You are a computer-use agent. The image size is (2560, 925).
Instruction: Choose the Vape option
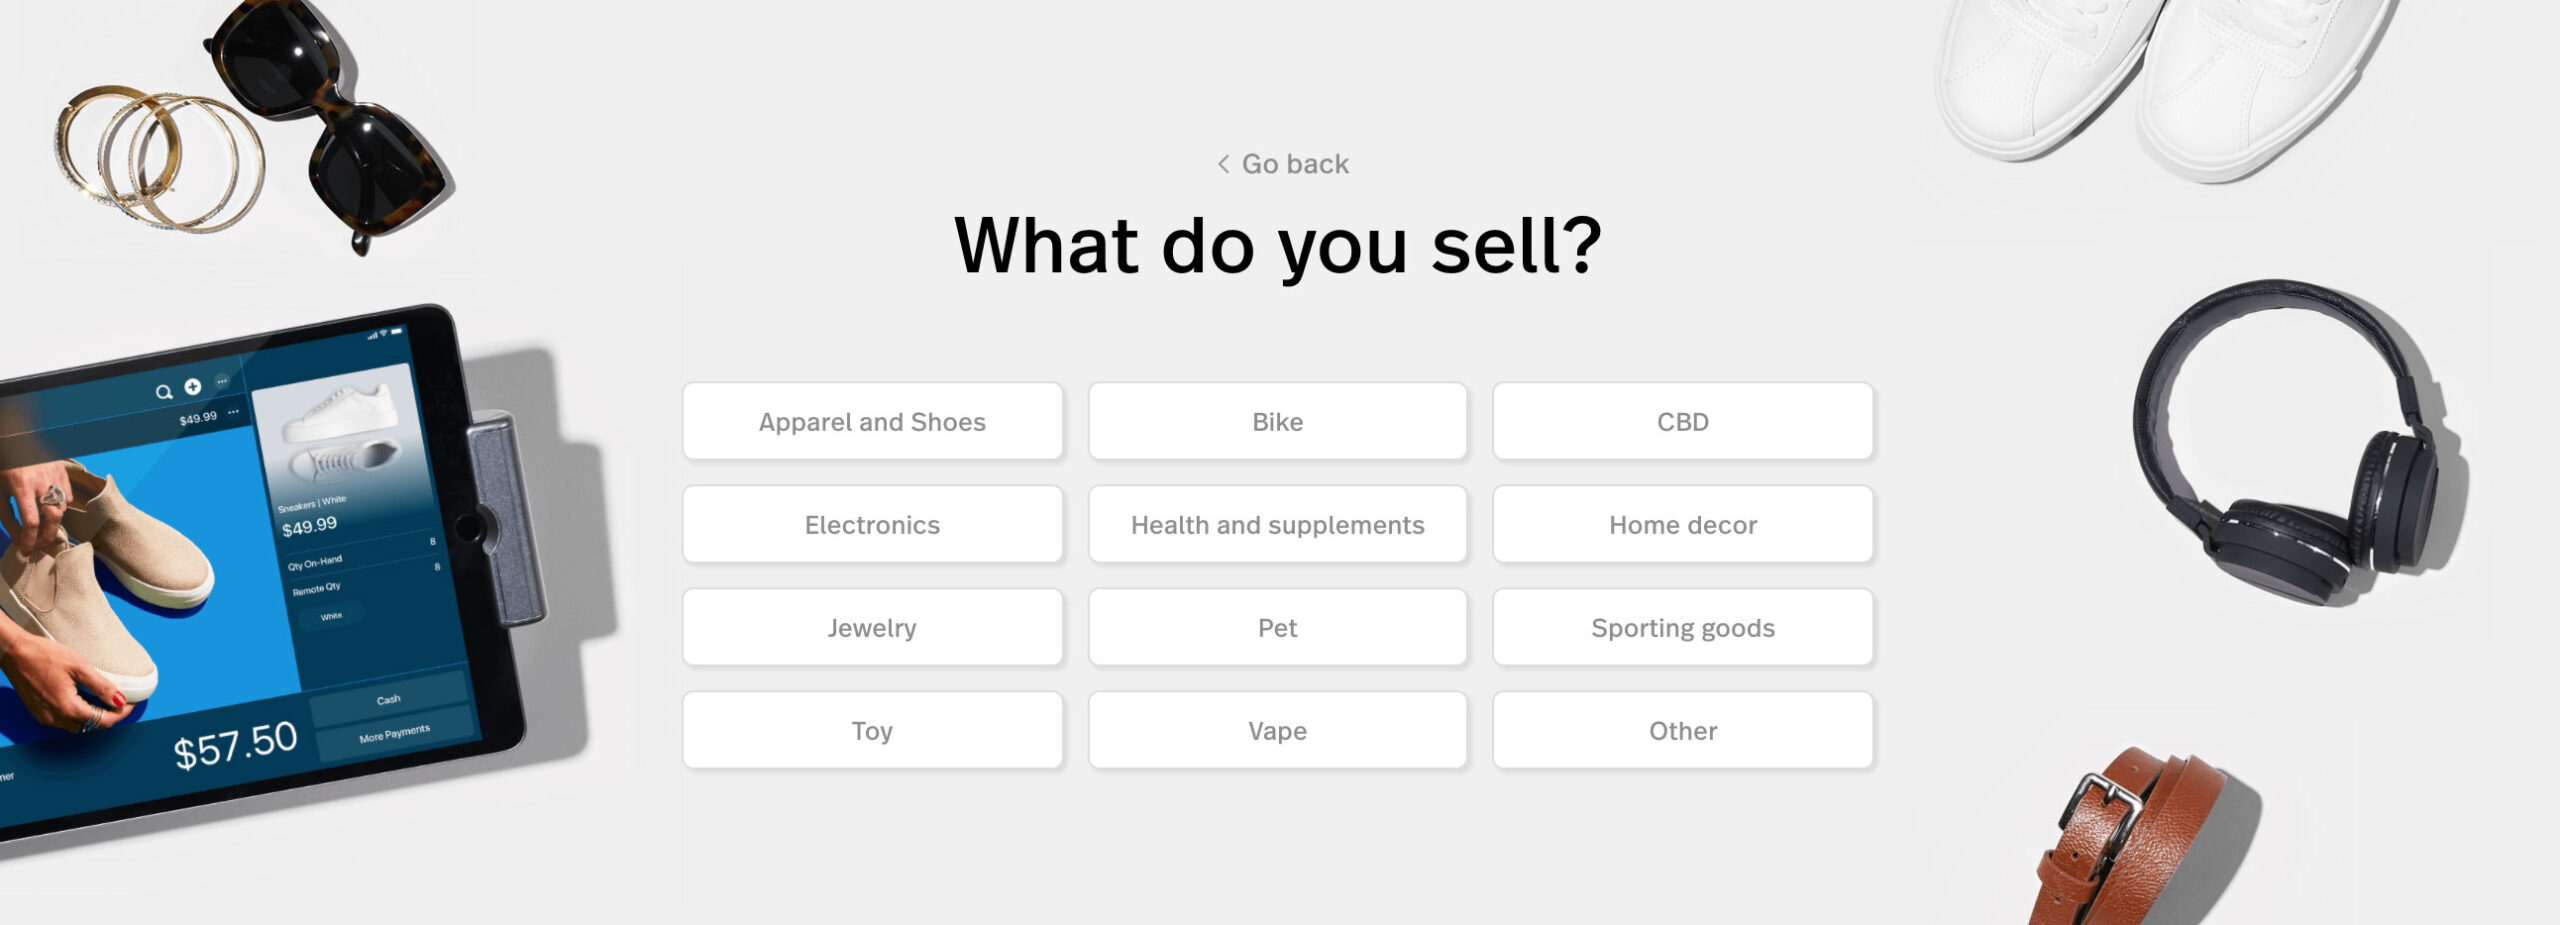[x=1277, y=731]
